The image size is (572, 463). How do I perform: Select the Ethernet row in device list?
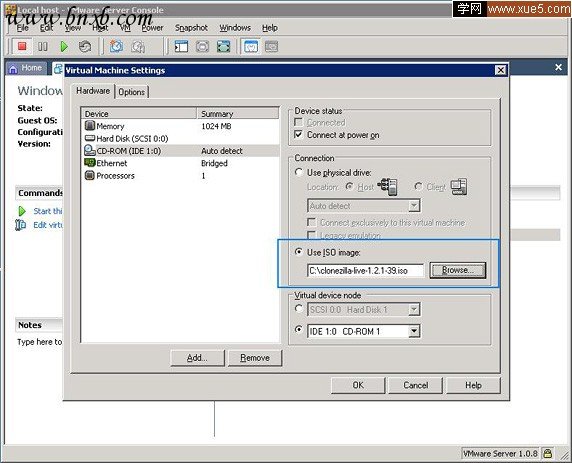(181, 163)
